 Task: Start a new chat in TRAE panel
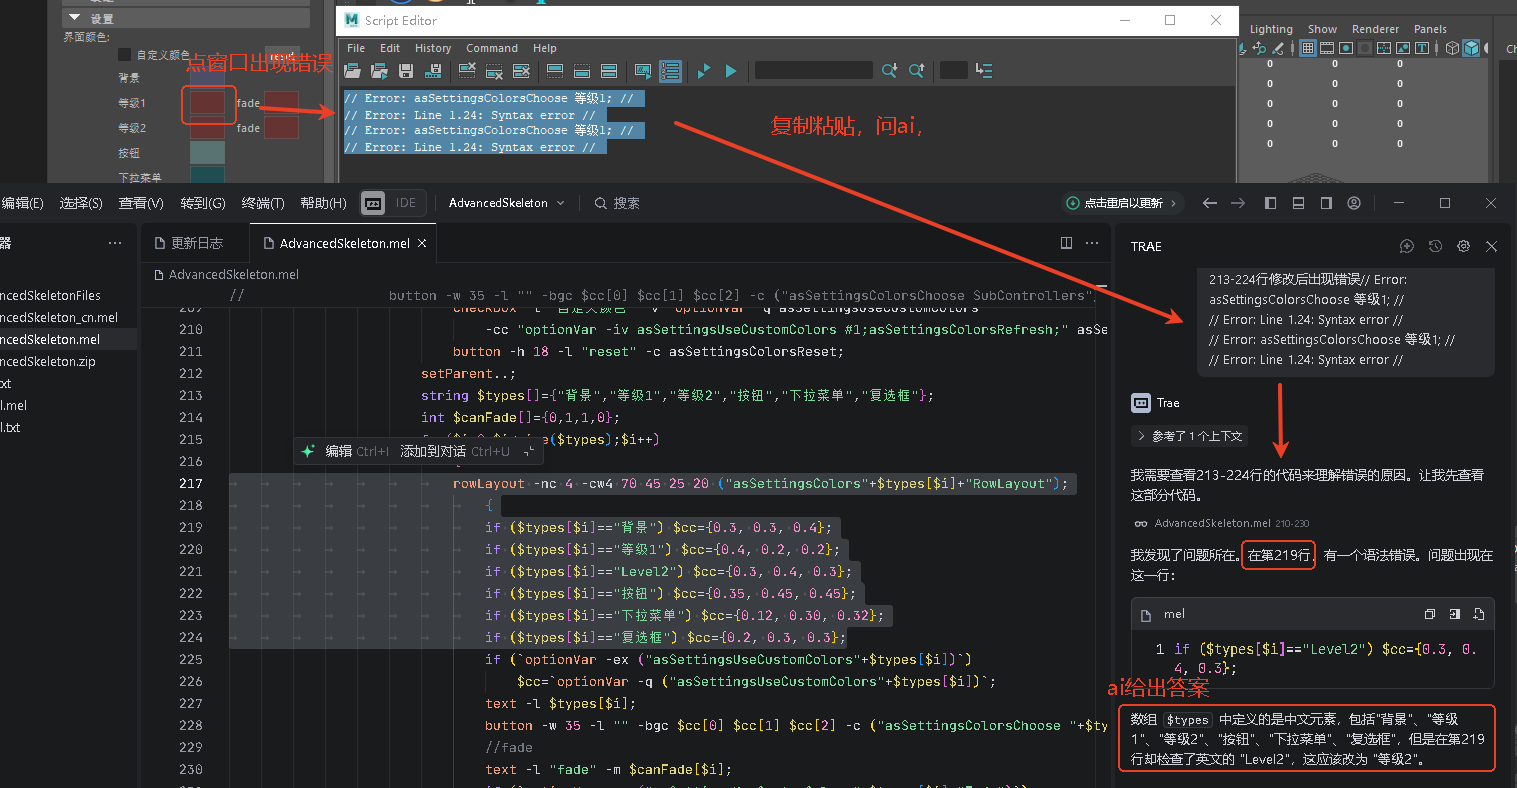[1407, 247]
